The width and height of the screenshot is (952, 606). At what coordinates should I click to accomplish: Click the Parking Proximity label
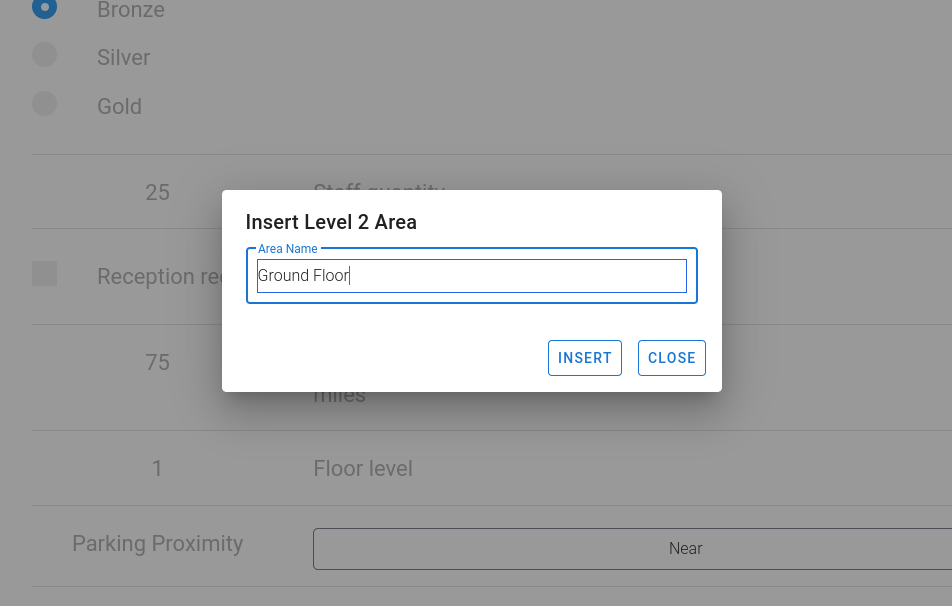(158, 543)
